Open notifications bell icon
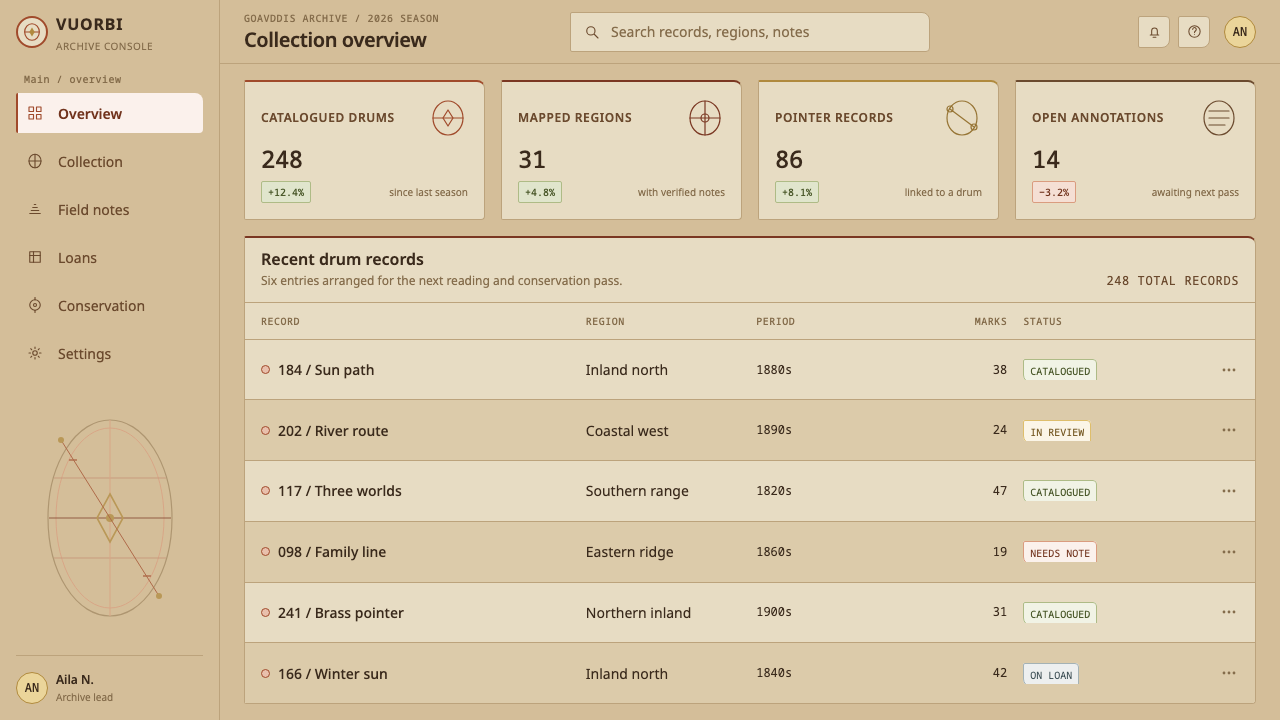The width and height of the screenshot is (1280, 720). [1154, 32]
